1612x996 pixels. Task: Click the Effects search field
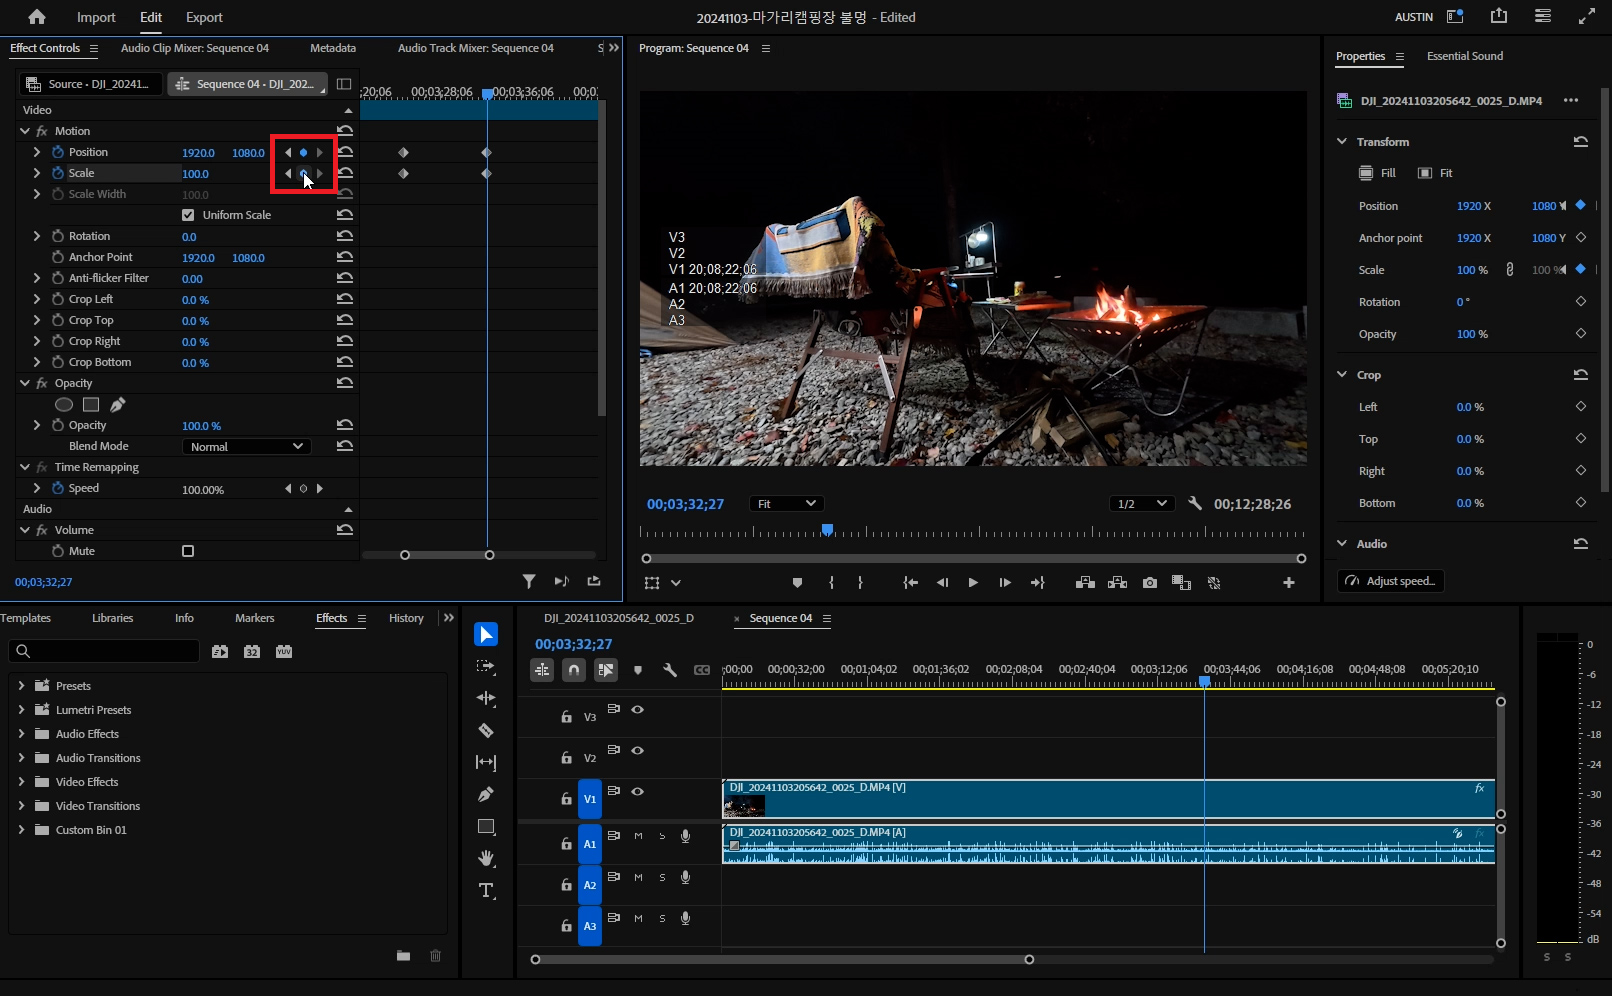click(x=104, y=651)
